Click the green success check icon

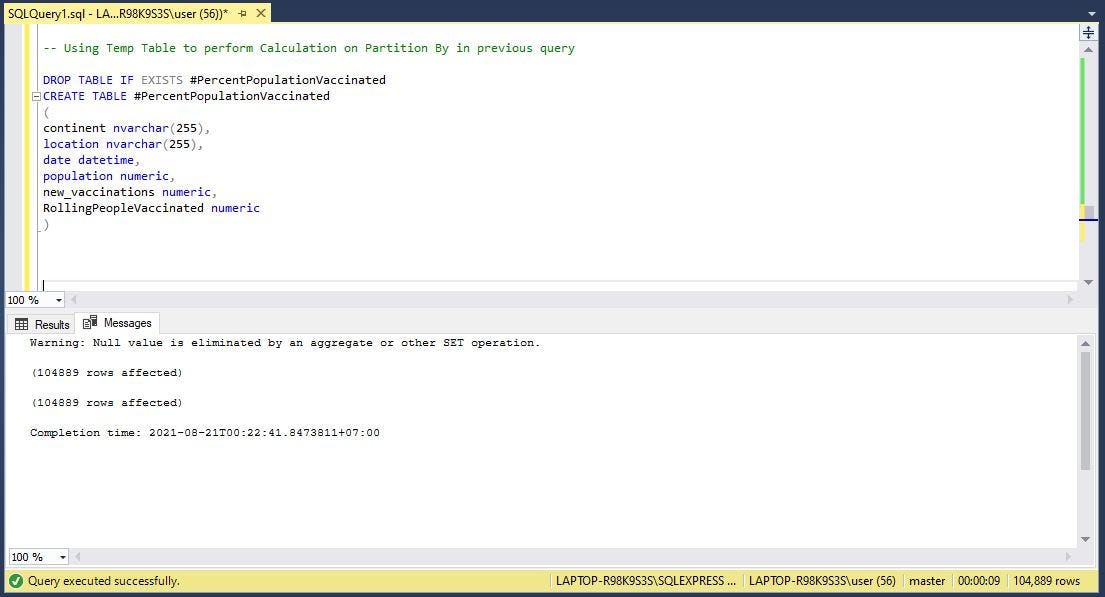click(16, 581)
